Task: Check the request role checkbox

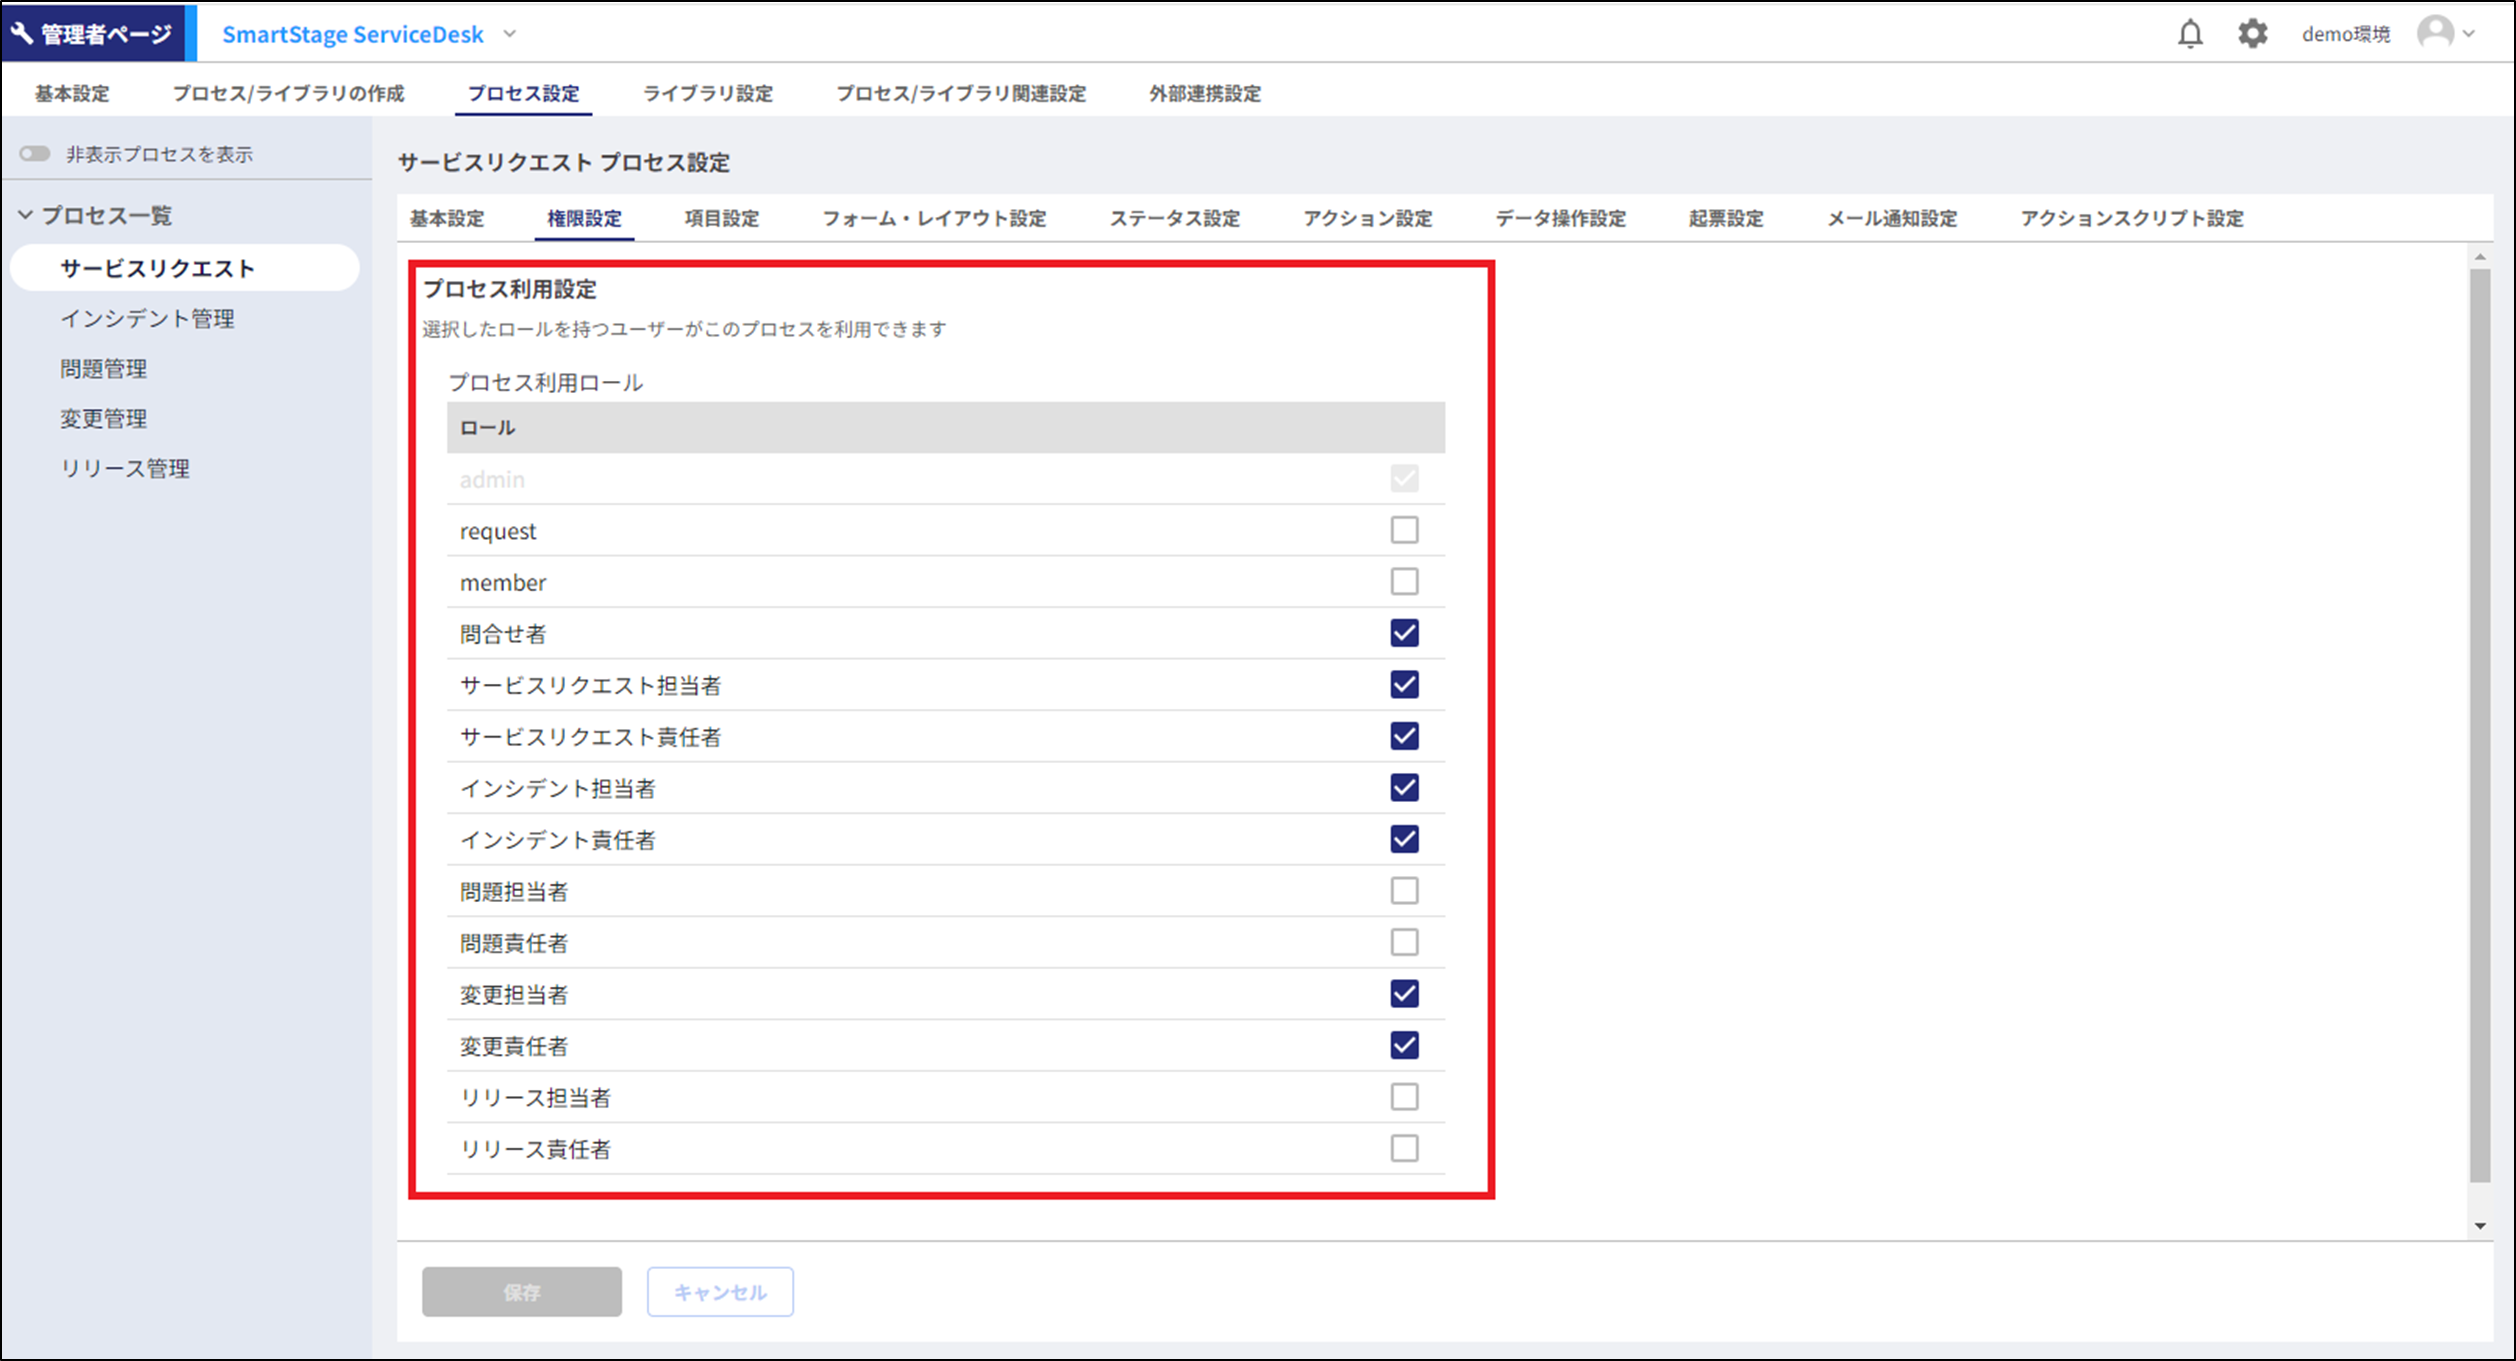Action: click(1404, 530)
